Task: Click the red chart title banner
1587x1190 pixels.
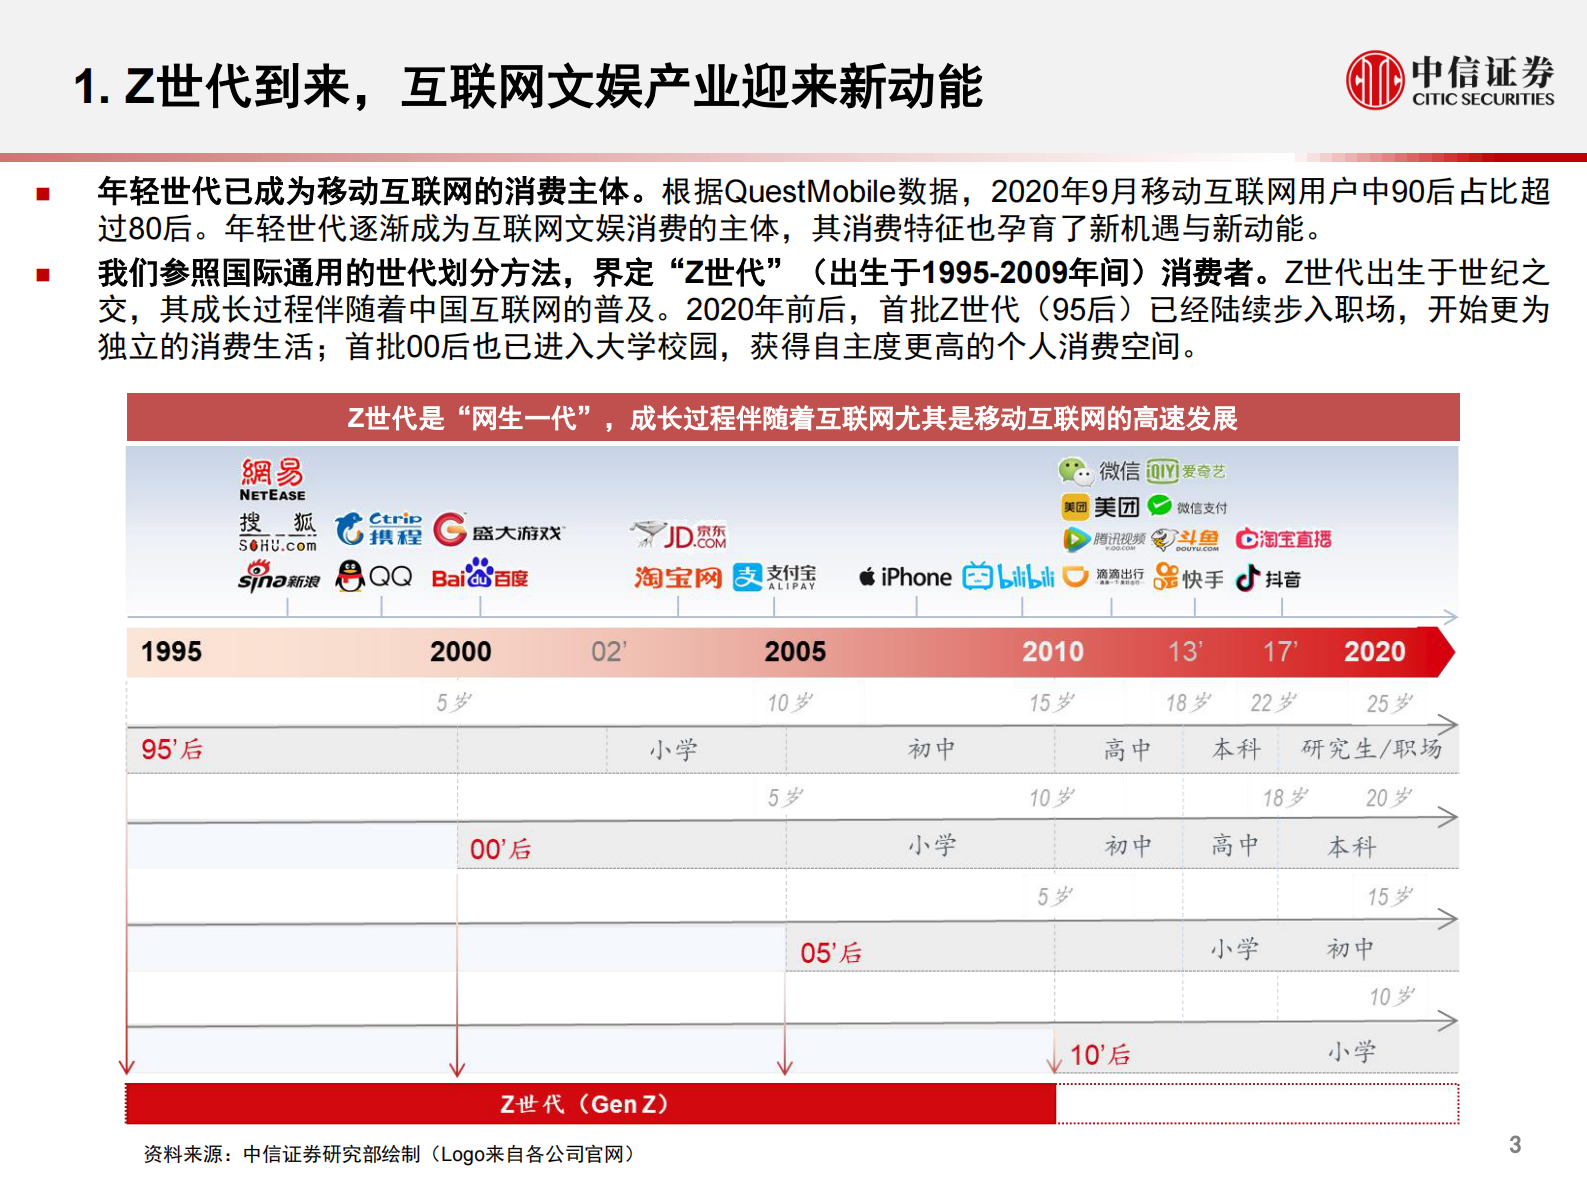Action: coord(793,418)
